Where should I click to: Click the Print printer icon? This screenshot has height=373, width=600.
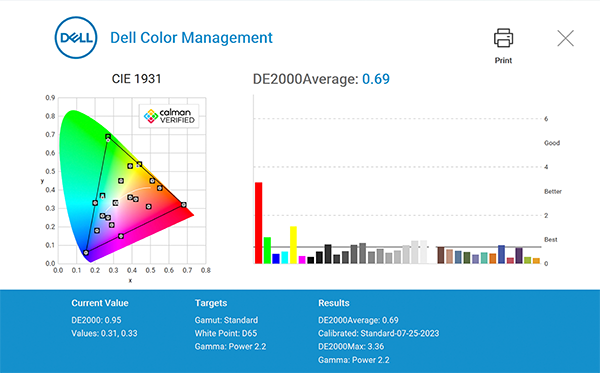(503, 38)
